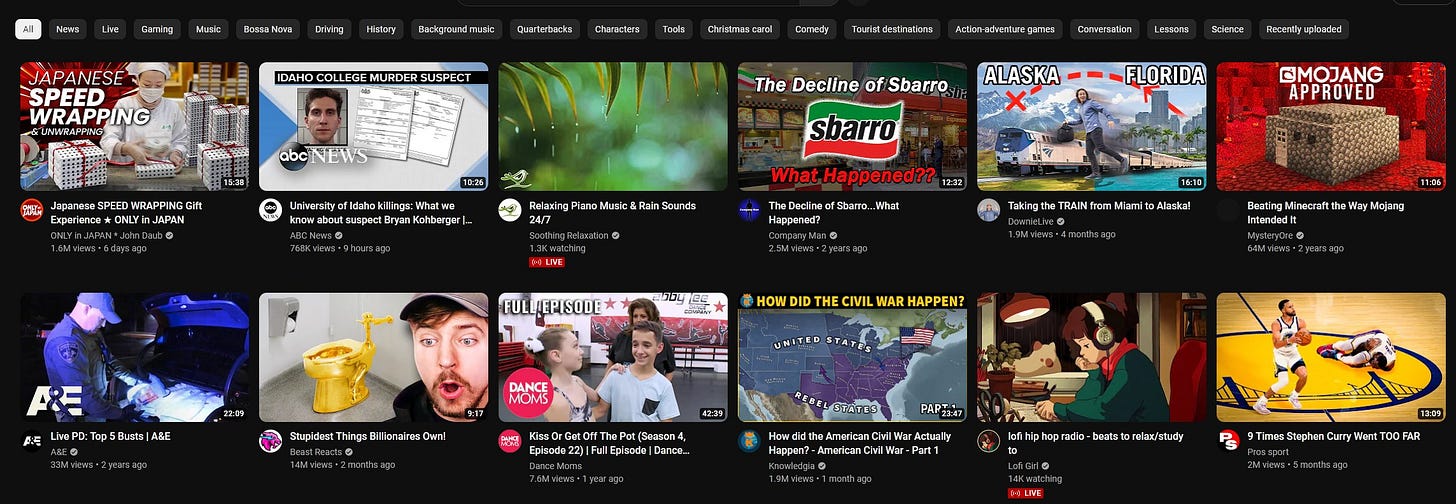1456x504 pixels.
Task: Choose the Music filter chip
Action: point(208,29)
